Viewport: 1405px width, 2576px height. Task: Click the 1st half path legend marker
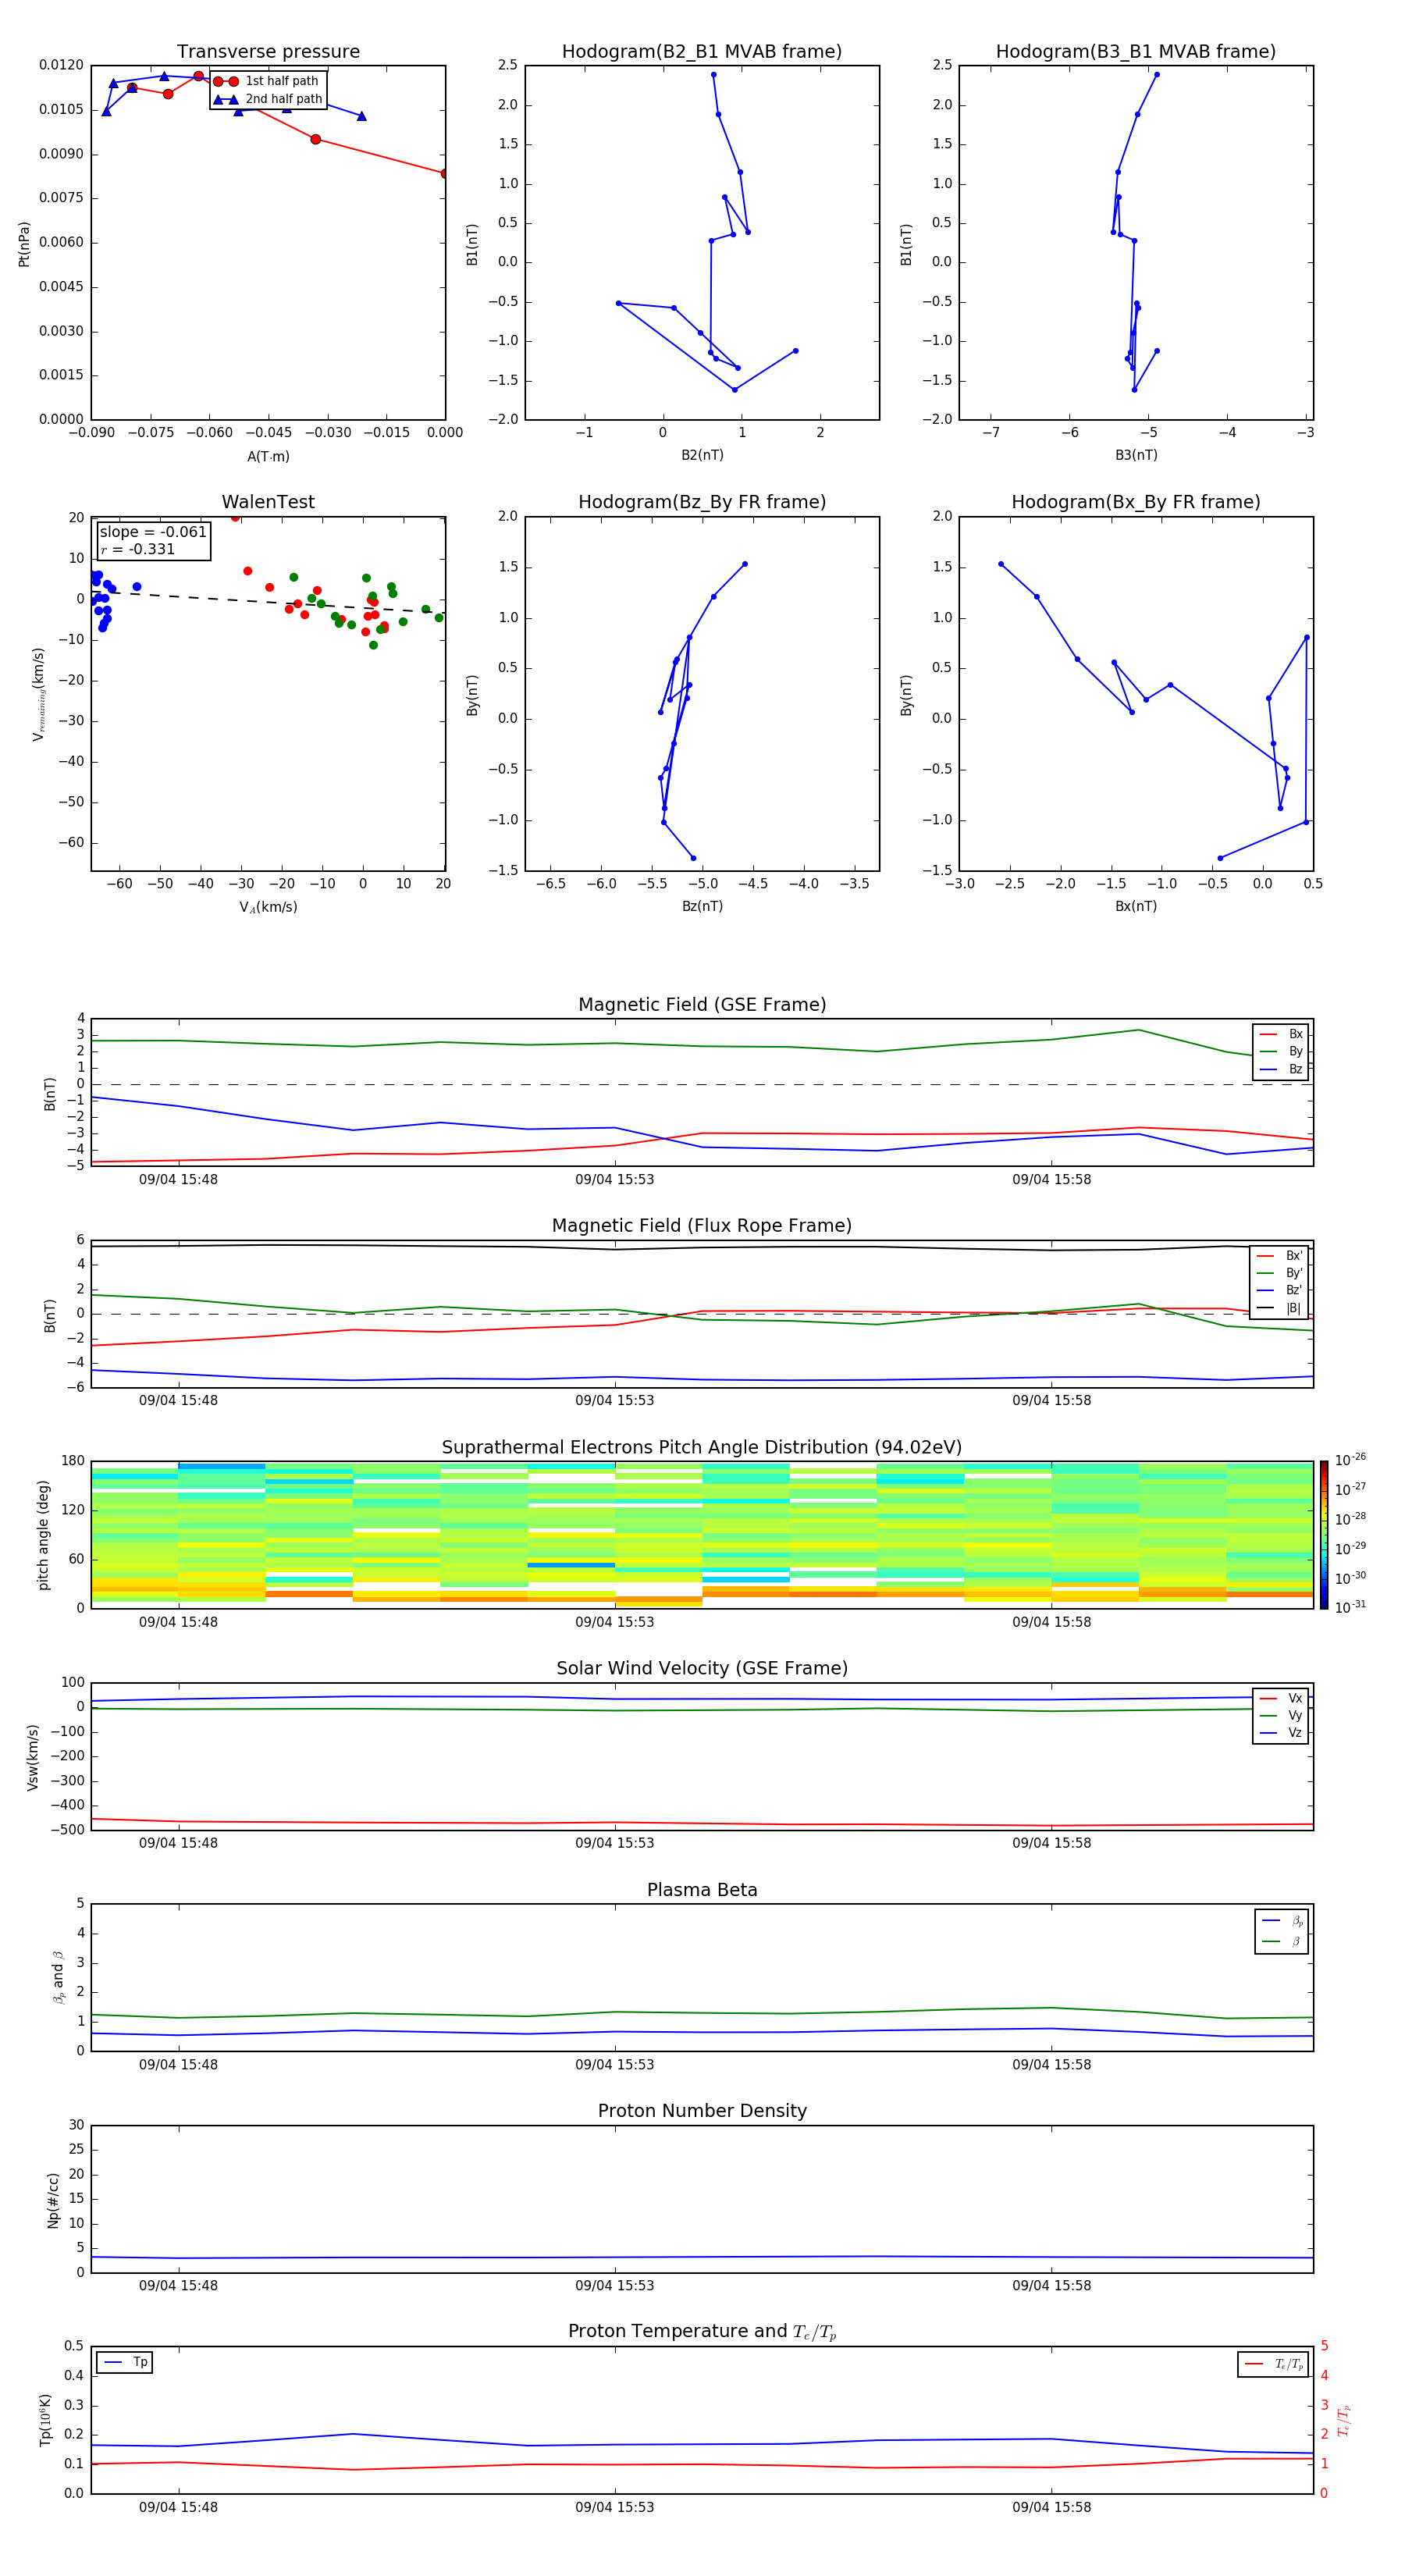pos(226,81)
